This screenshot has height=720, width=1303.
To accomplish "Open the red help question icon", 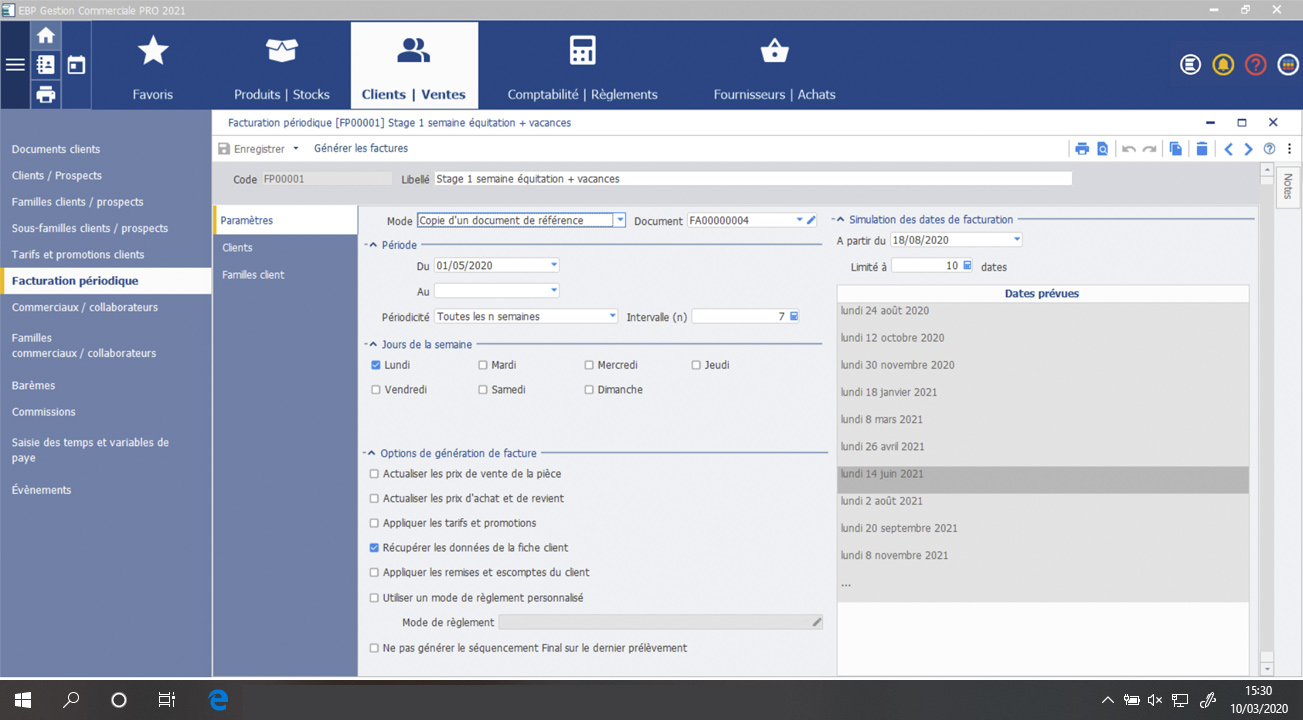I will click(x=1256, y=65).
